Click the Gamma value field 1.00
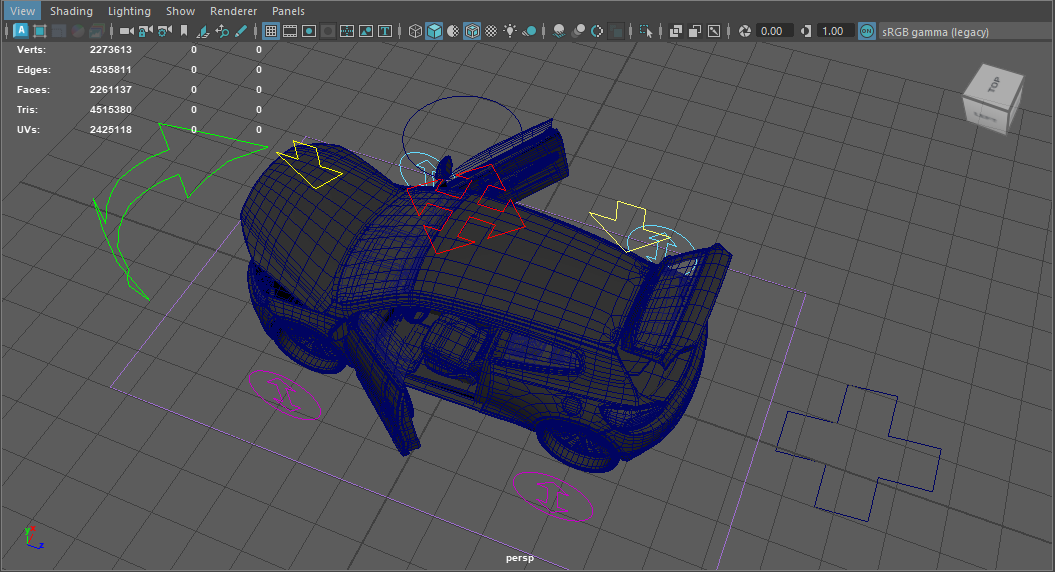This screenshot has height=572, width=1055. pyautogui.click(x=833, y=31)
